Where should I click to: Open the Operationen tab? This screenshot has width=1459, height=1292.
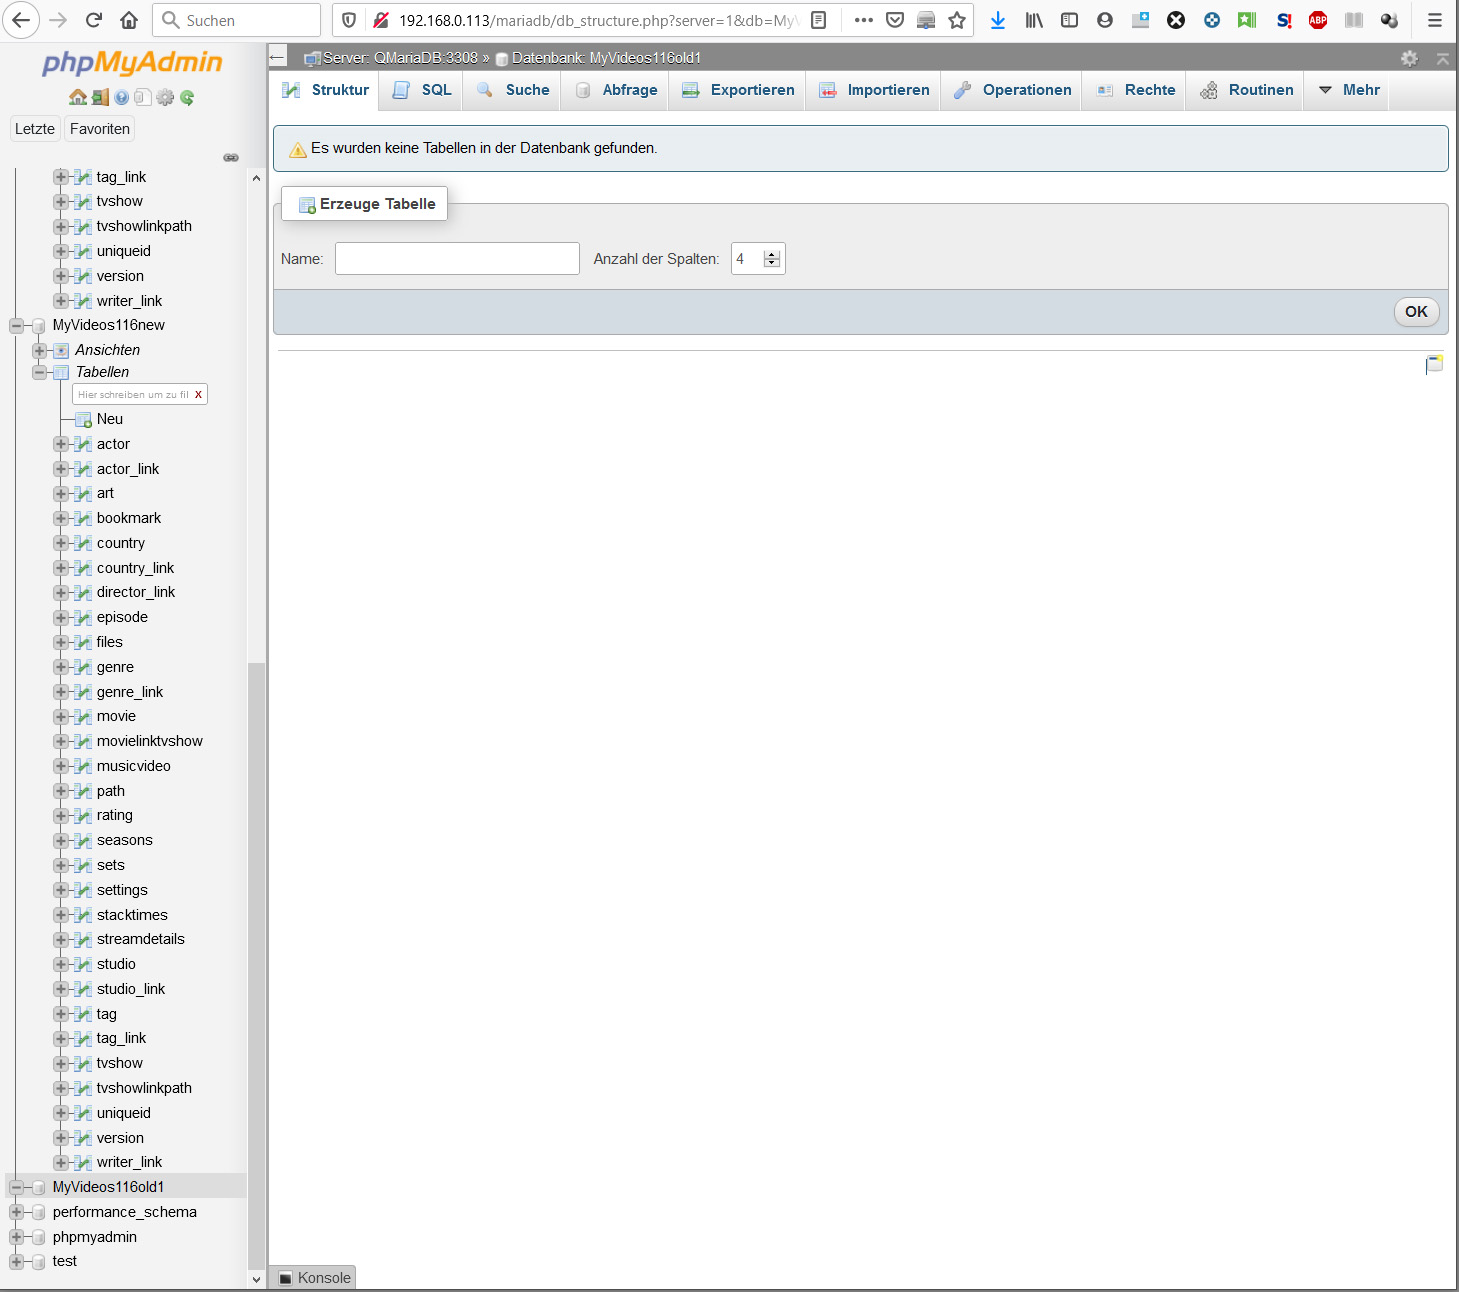[x=1012, y=90]
